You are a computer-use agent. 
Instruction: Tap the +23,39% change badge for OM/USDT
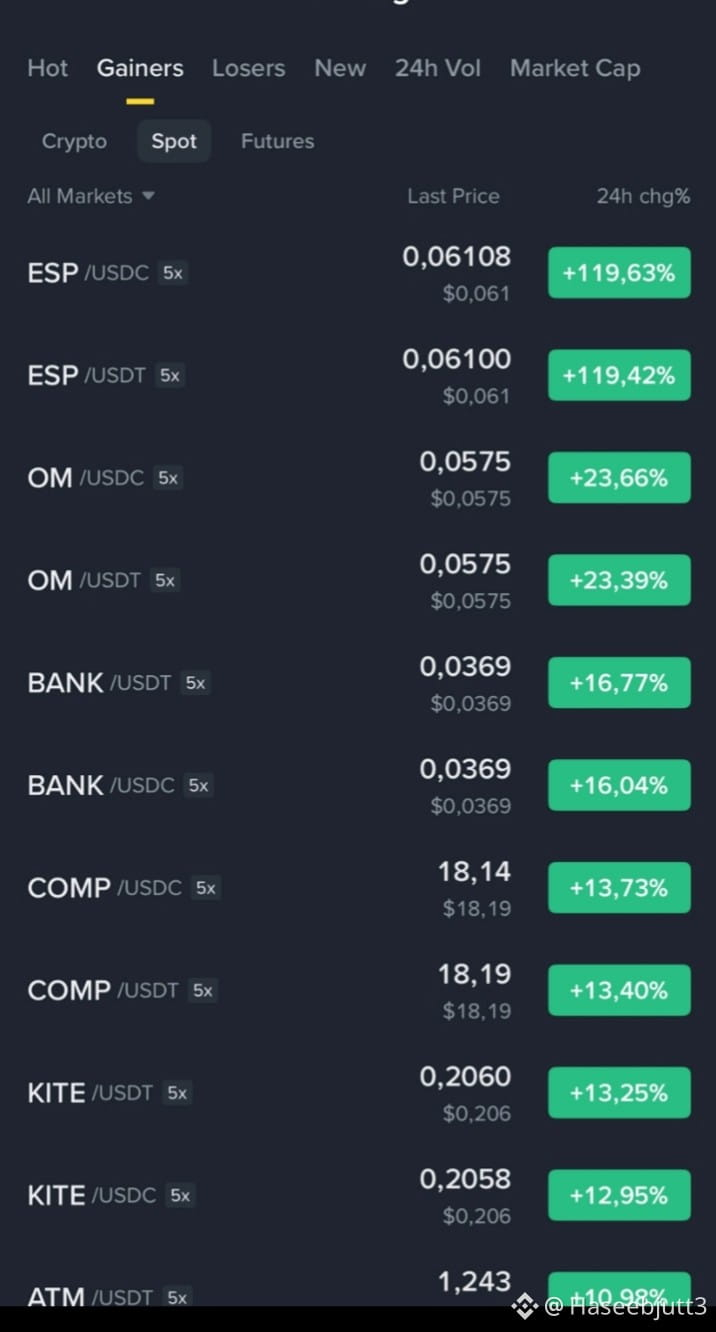[619, 580]
